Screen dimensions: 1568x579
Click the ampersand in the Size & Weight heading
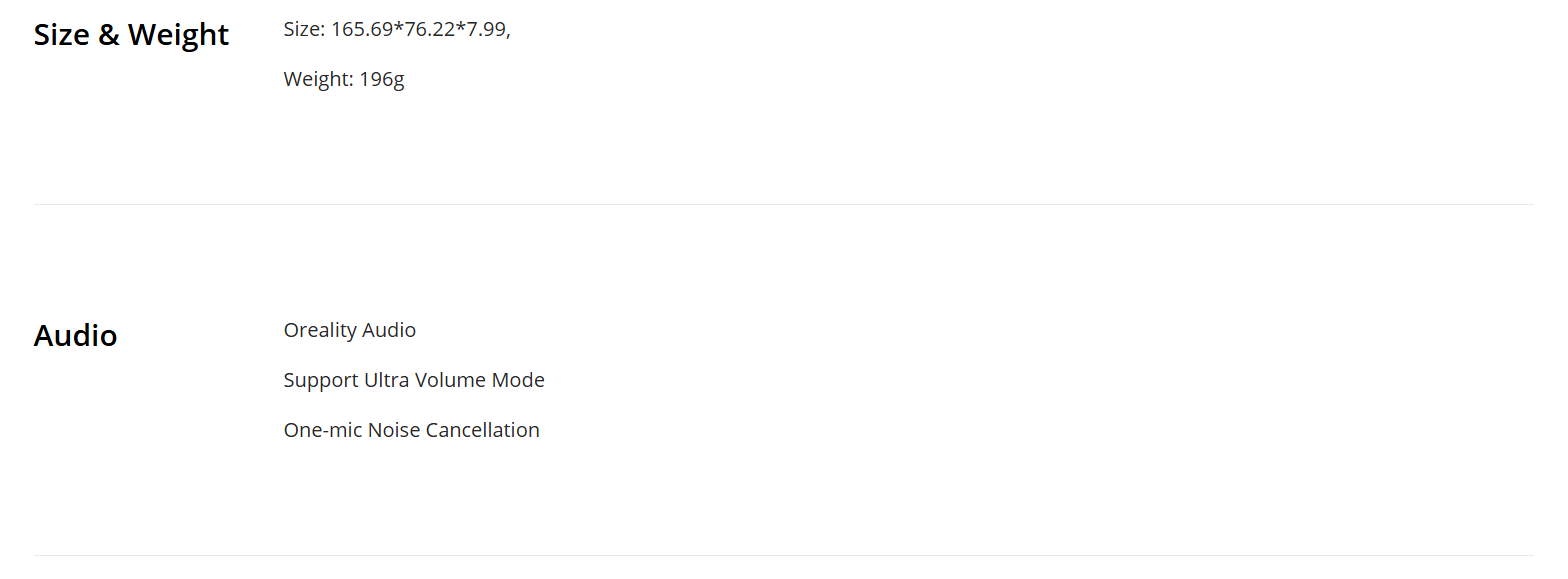pyautogui.click(x=108, y=35)
